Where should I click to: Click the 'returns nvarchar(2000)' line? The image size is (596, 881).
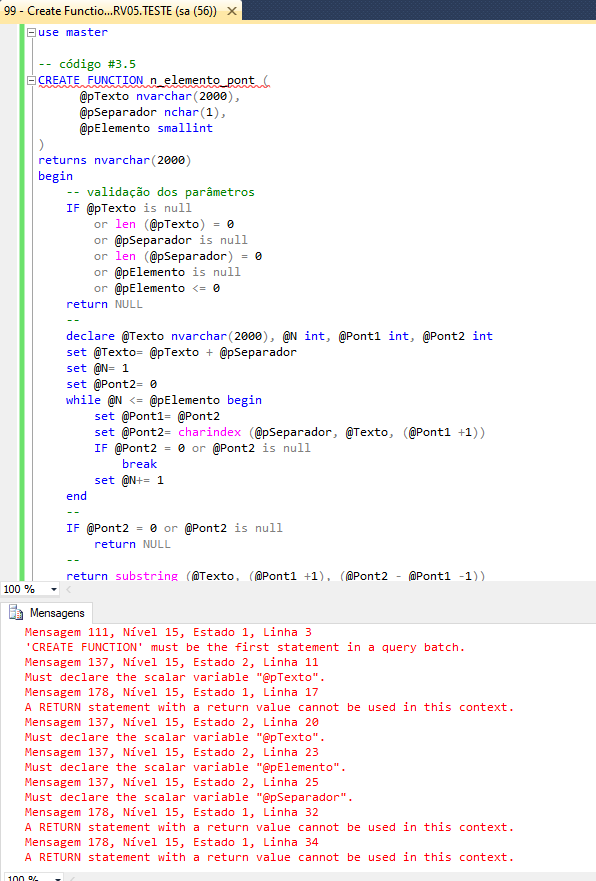click(115, 160)
